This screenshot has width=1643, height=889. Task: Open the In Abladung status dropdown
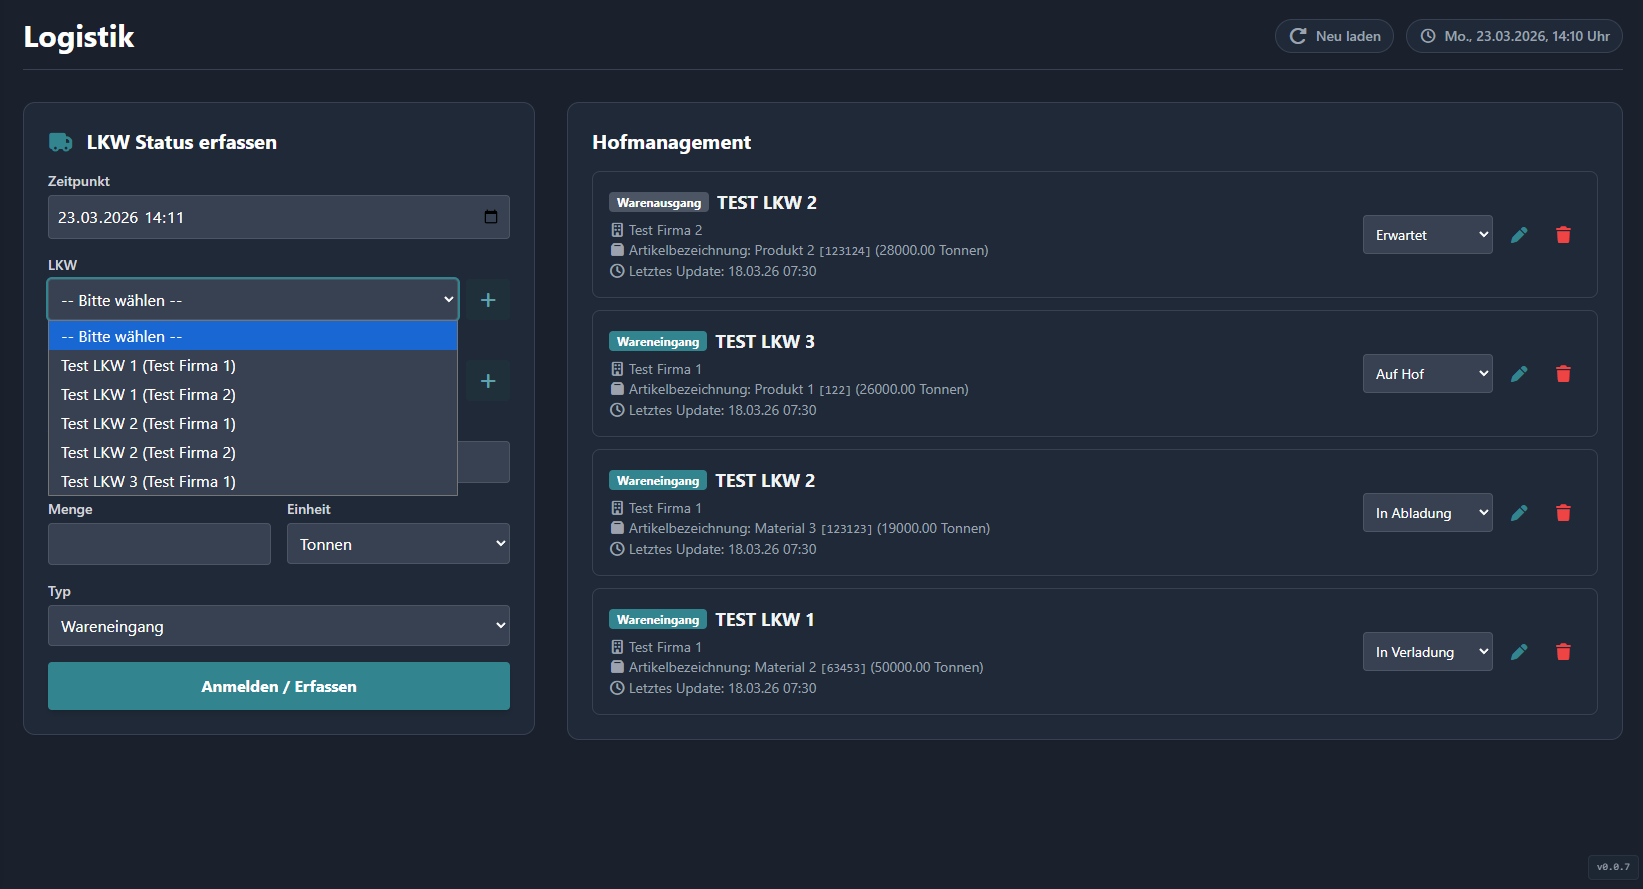pos(1427,513)
